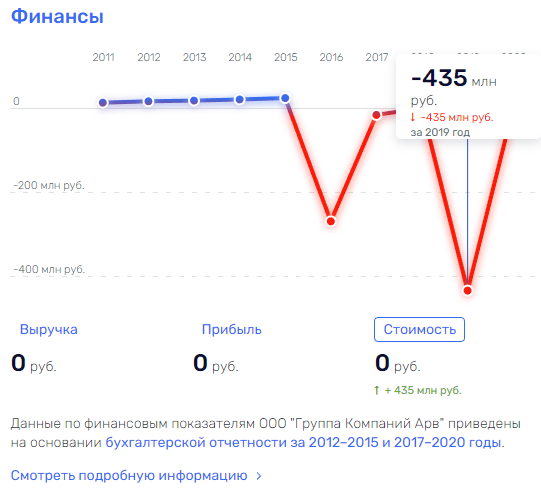Click the chevron arrow after подробную информацию

259,476
